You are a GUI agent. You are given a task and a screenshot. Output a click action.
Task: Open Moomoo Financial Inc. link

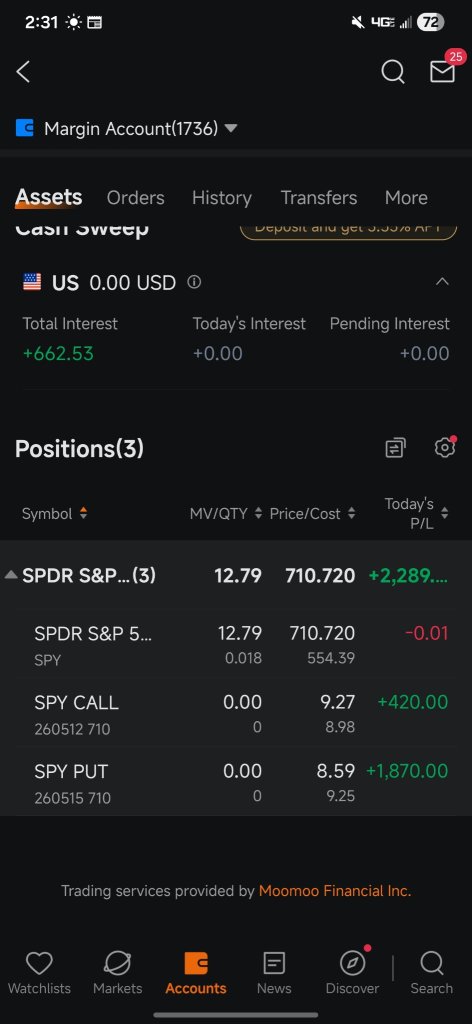pyautogui.click(x=335, y=891)
